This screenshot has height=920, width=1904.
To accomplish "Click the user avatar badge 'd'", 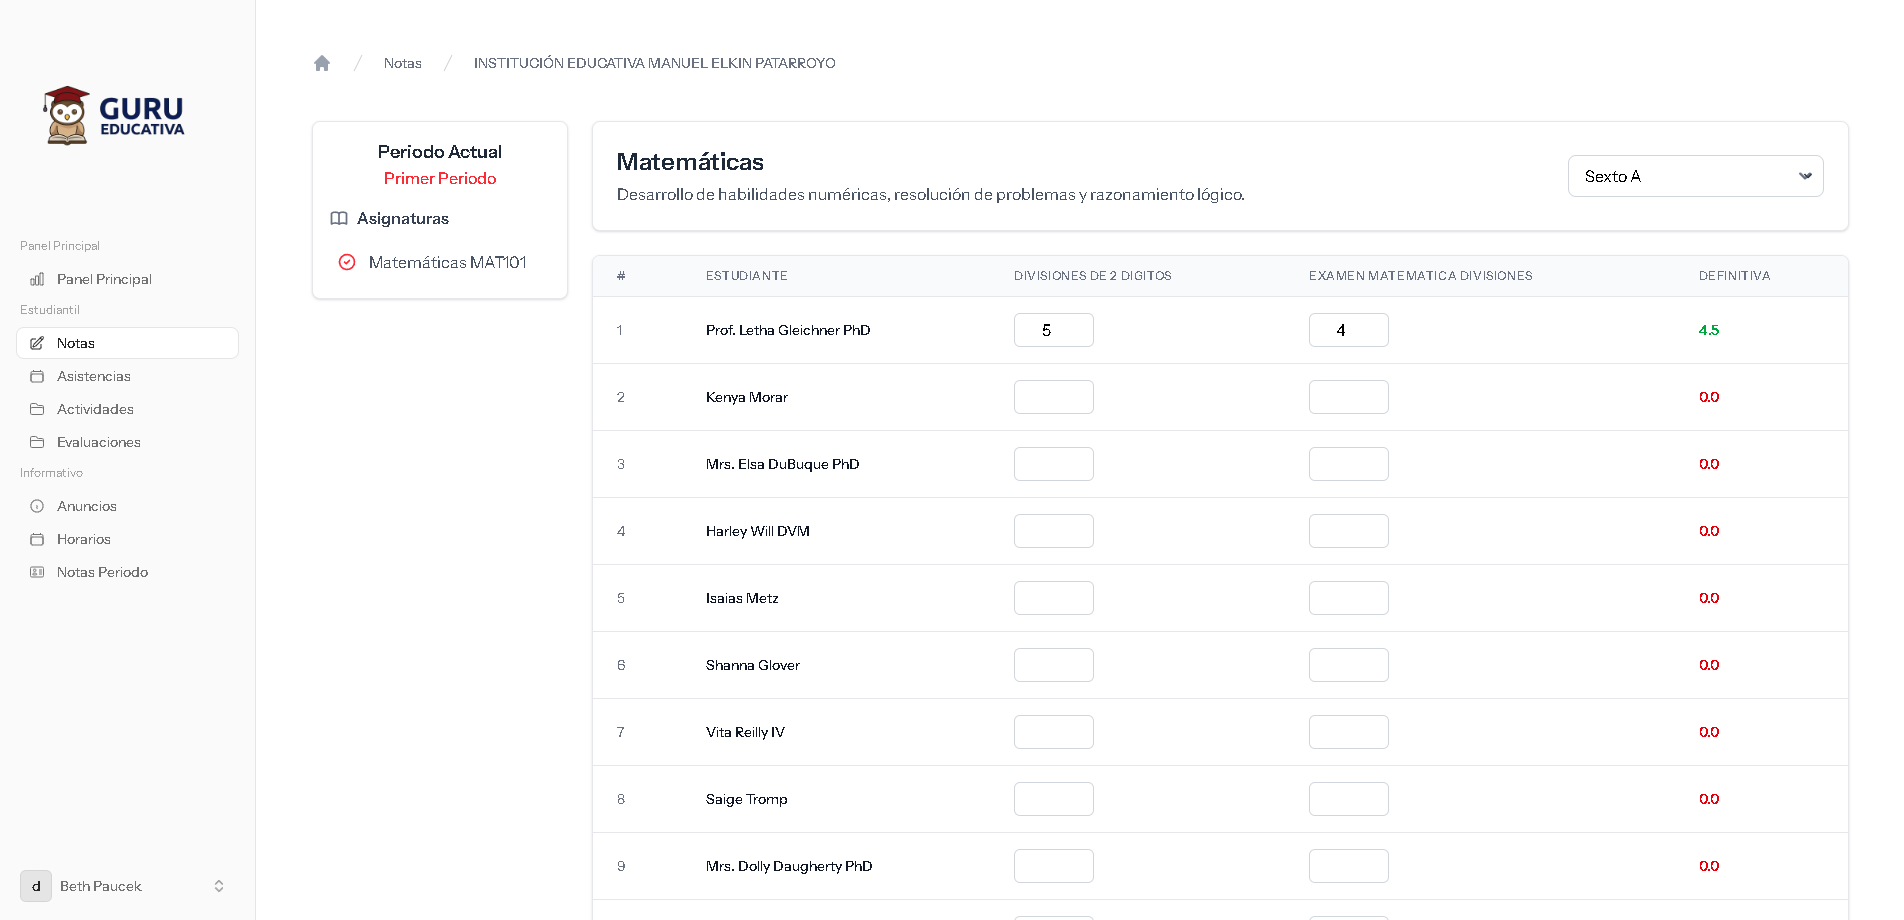I will click(x=36, y=886).
